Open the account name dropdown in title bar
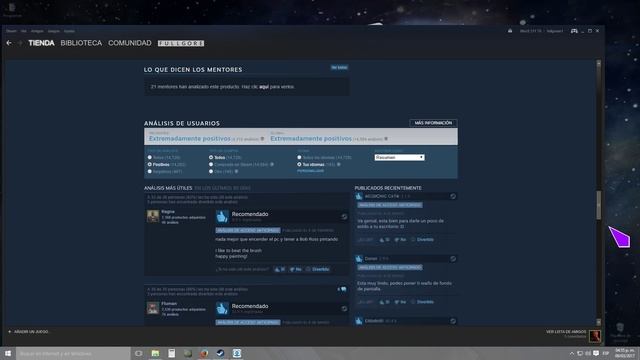This screenshot has height=360, width=640. 555,31
